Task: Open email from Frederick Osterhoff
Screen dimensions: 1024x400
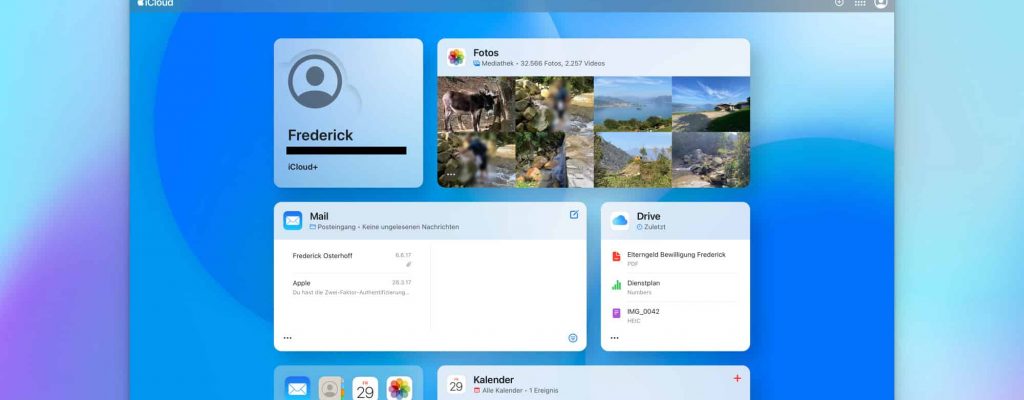Action: [x=351, y=258]
